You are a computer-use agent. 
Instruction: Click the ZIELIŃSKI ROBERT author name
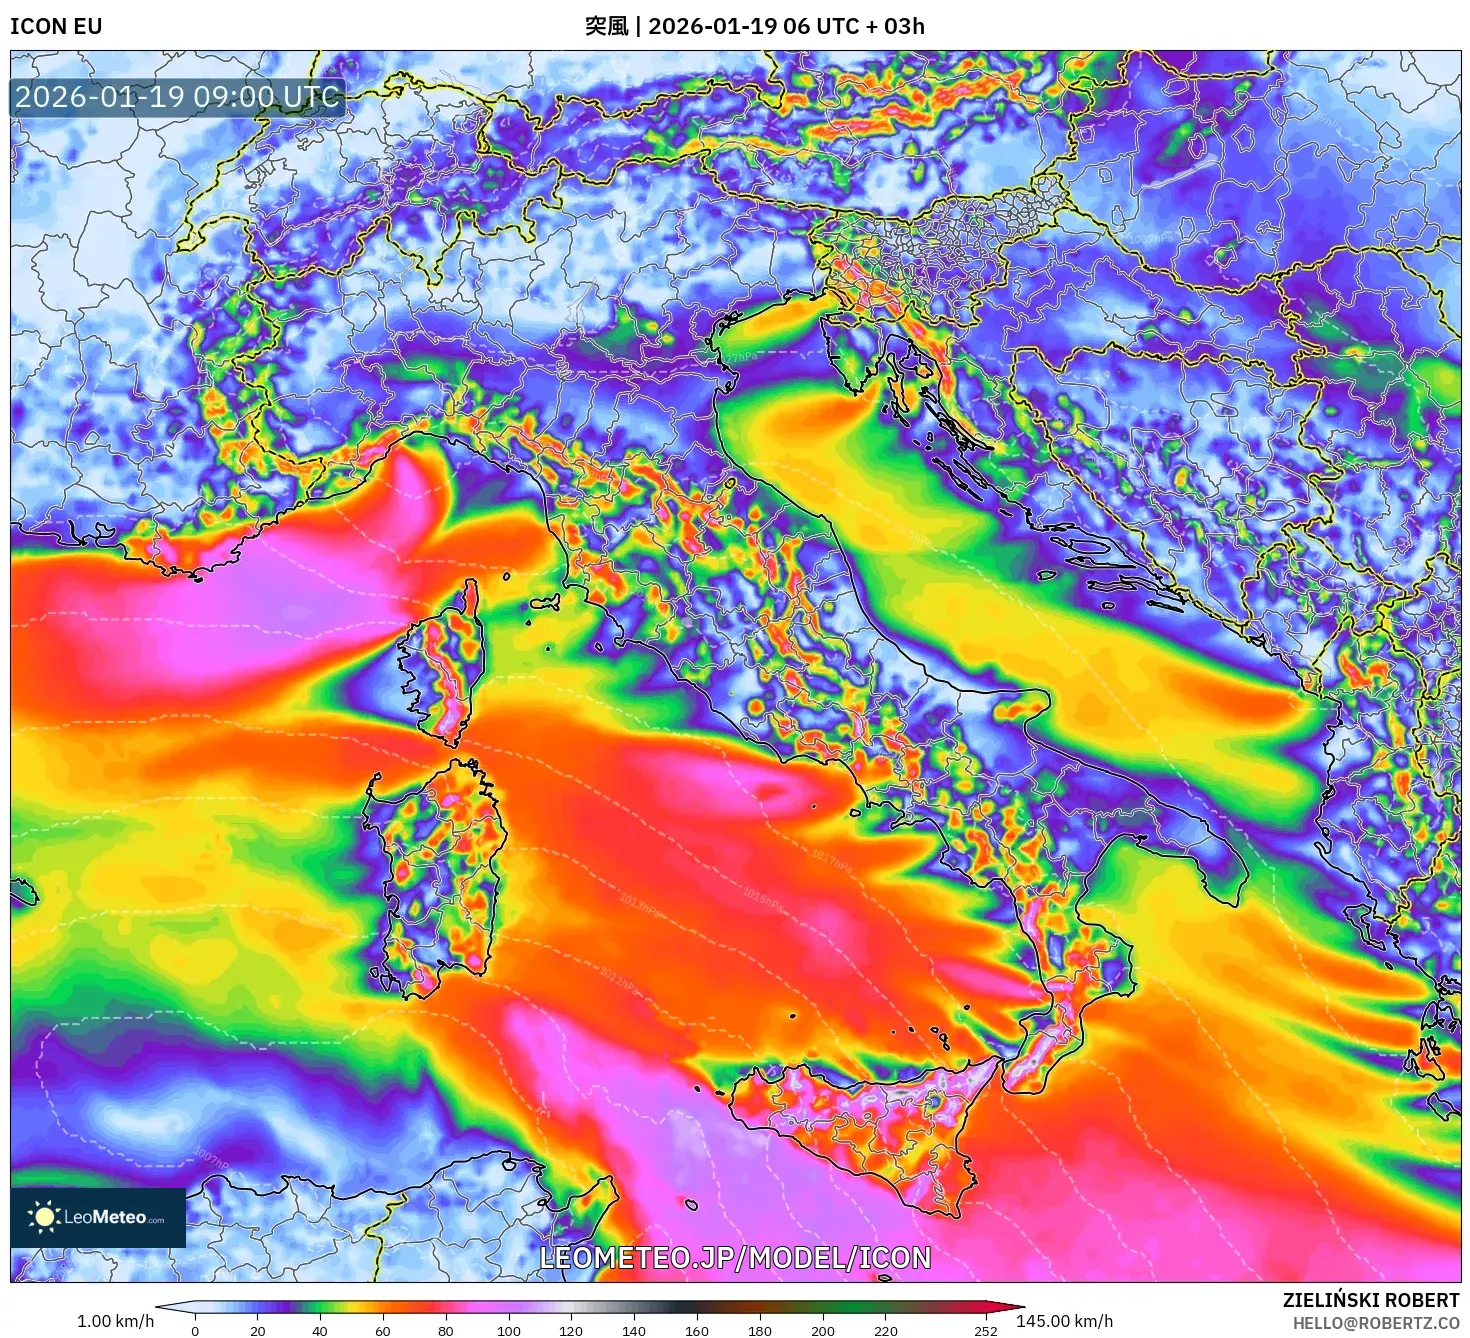tap(1371, 1300)
